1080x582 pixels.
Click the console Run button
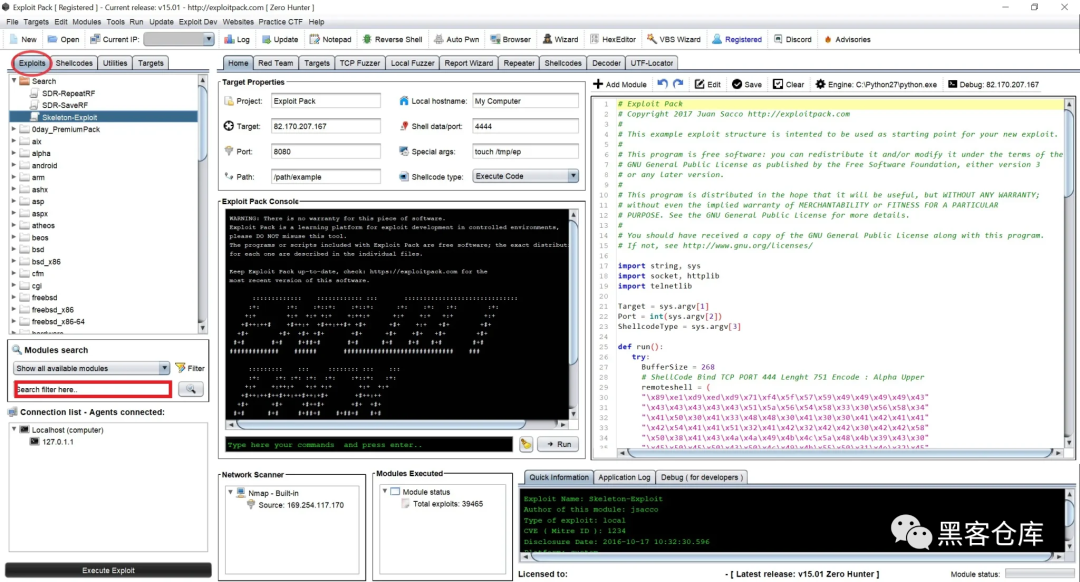[559, 444]
